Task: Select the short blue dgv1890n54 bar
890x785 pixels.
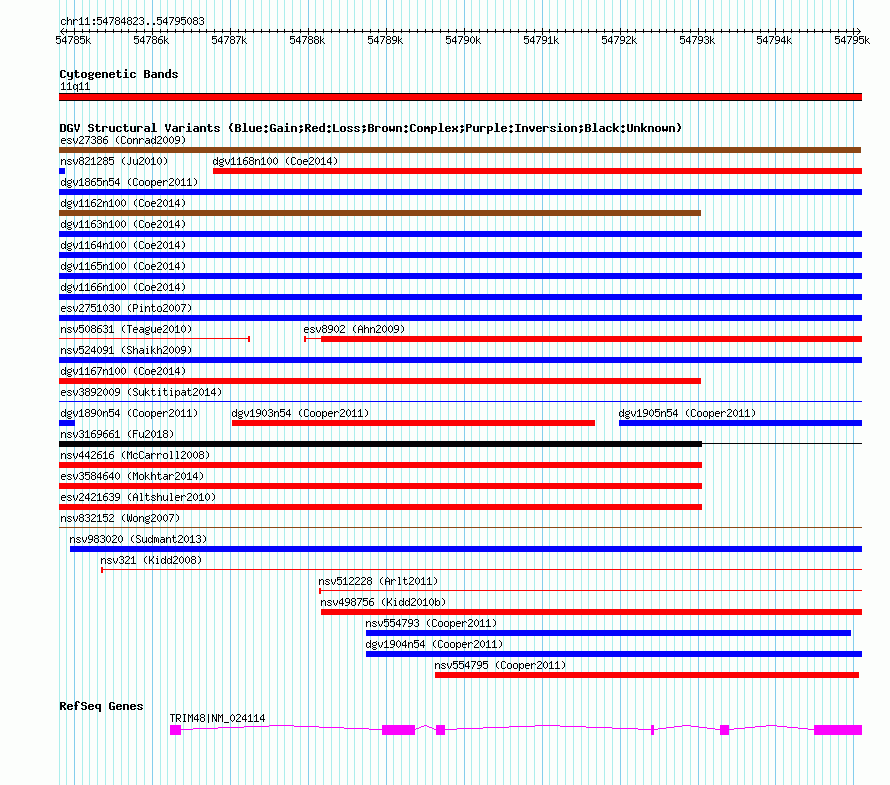Action: click(x=67, y=423)
